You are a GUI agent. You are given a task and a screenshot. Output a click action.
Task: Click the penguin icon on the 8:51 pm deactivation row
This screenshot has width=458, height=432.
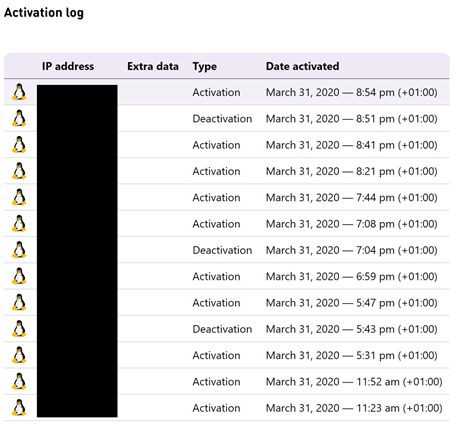(x=19, y=118)
